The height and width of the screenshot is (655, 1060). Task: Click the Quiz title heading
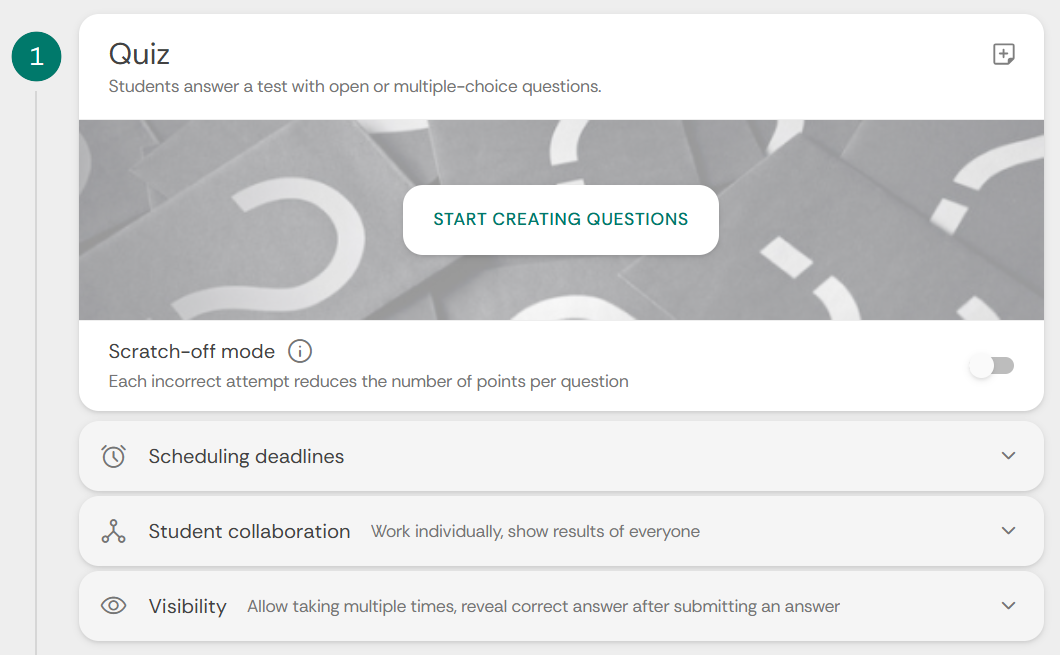coord(139,53)
